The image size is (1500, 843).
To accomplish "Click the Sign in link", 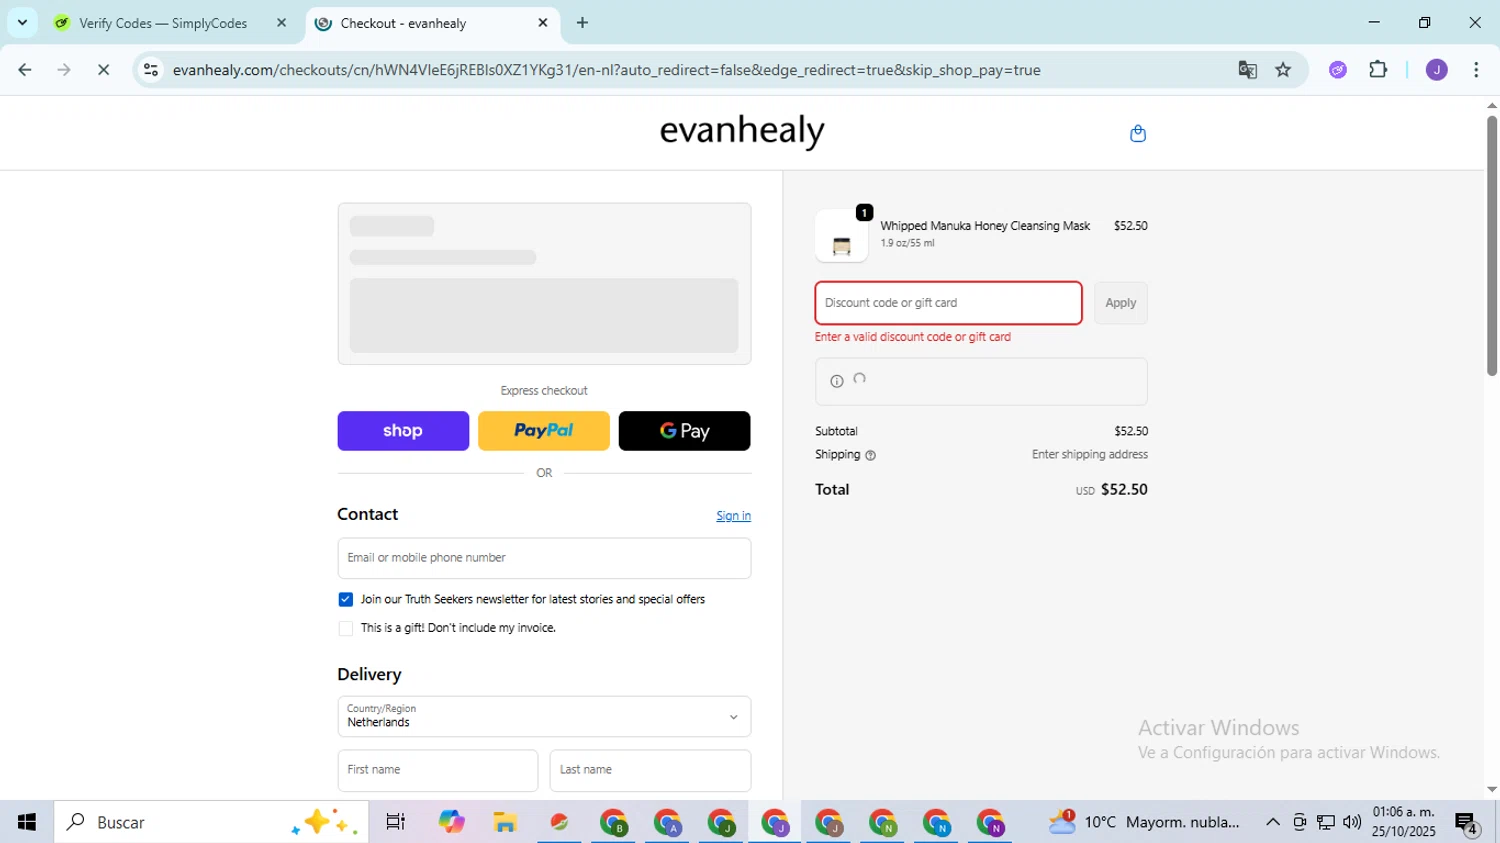I will pos(733,516).
